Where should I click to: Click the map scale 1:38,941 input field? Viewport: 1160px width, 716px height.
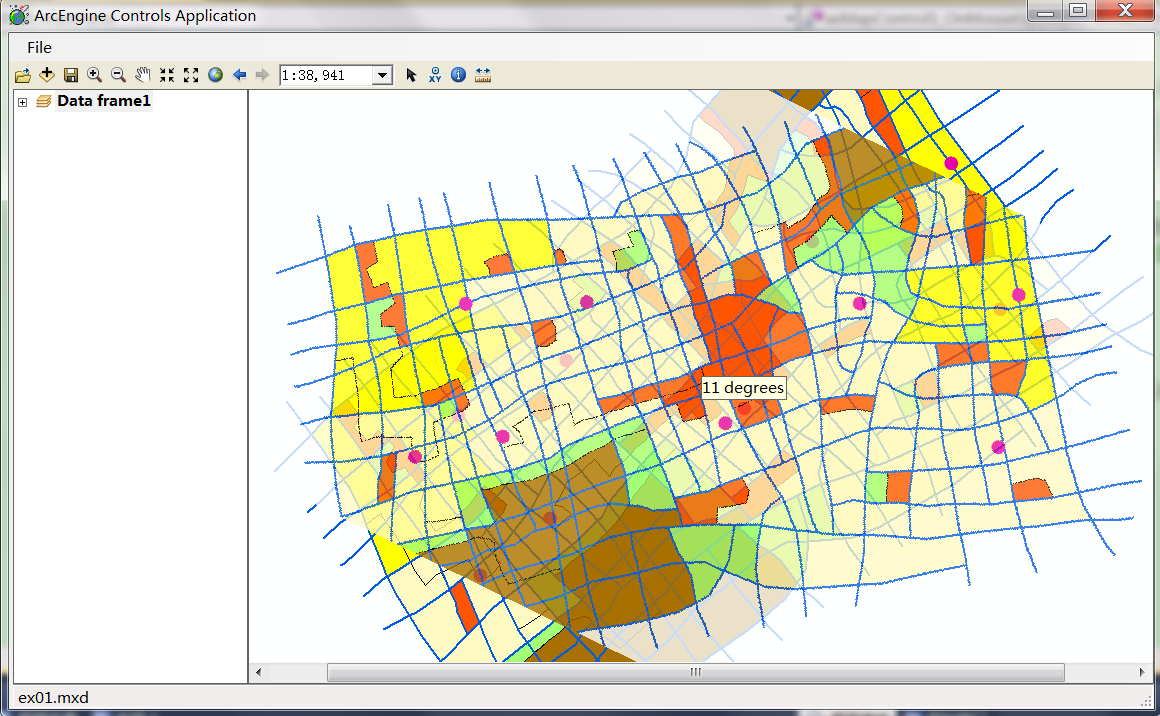pyautogui.click(x=326, y=75)
